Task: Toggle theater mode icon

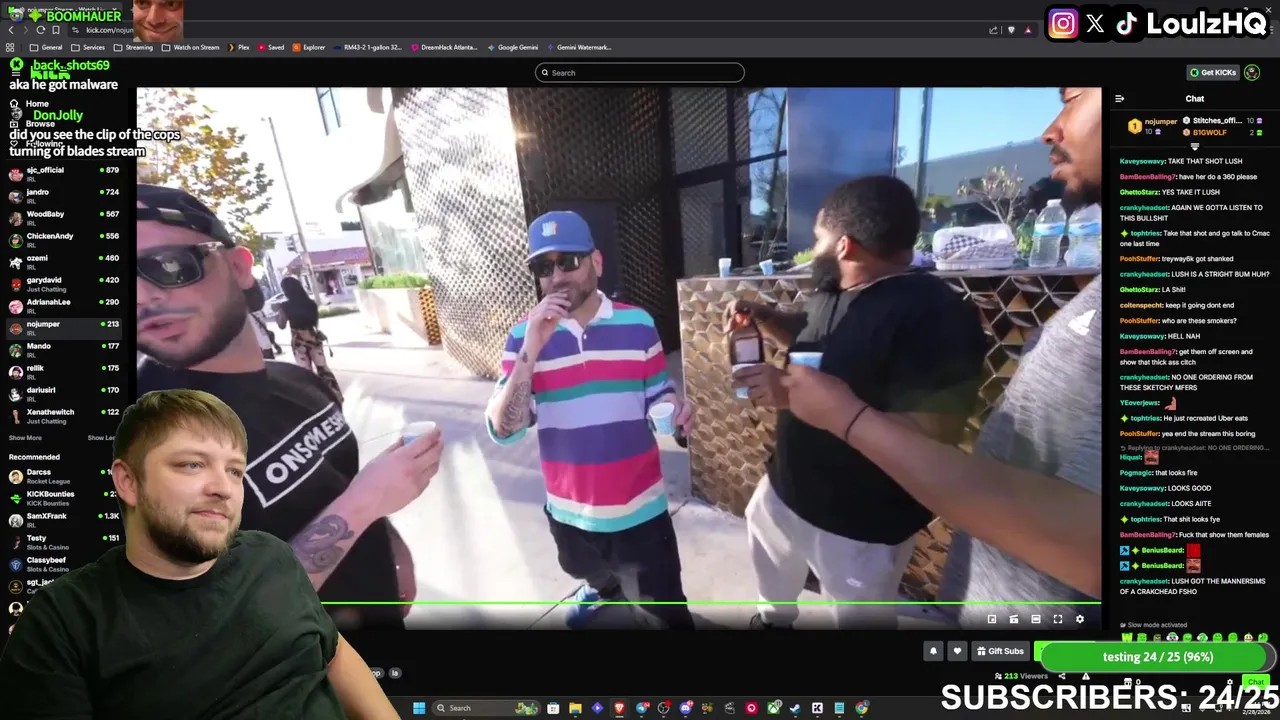Action: point(1036,619)
